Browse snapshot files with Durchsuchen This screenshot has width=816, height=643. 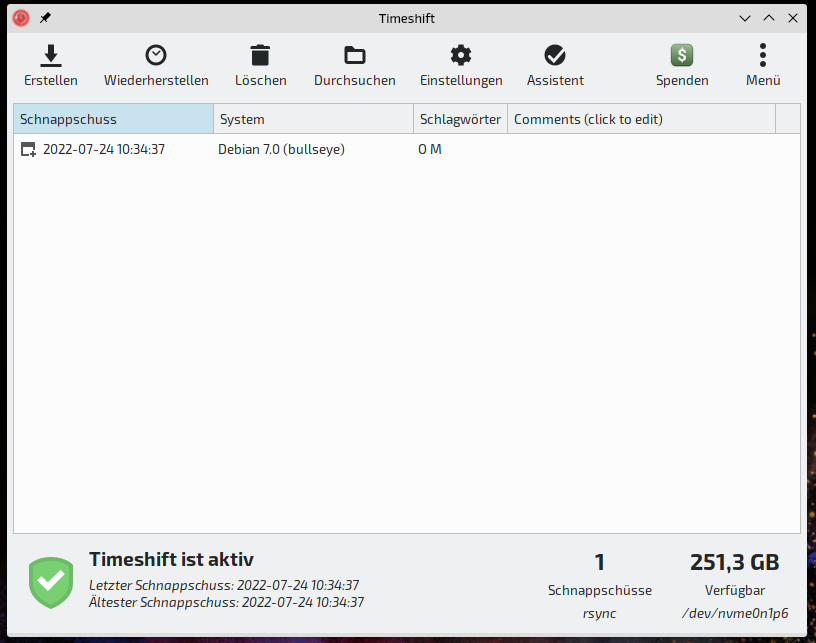point(354,65)
